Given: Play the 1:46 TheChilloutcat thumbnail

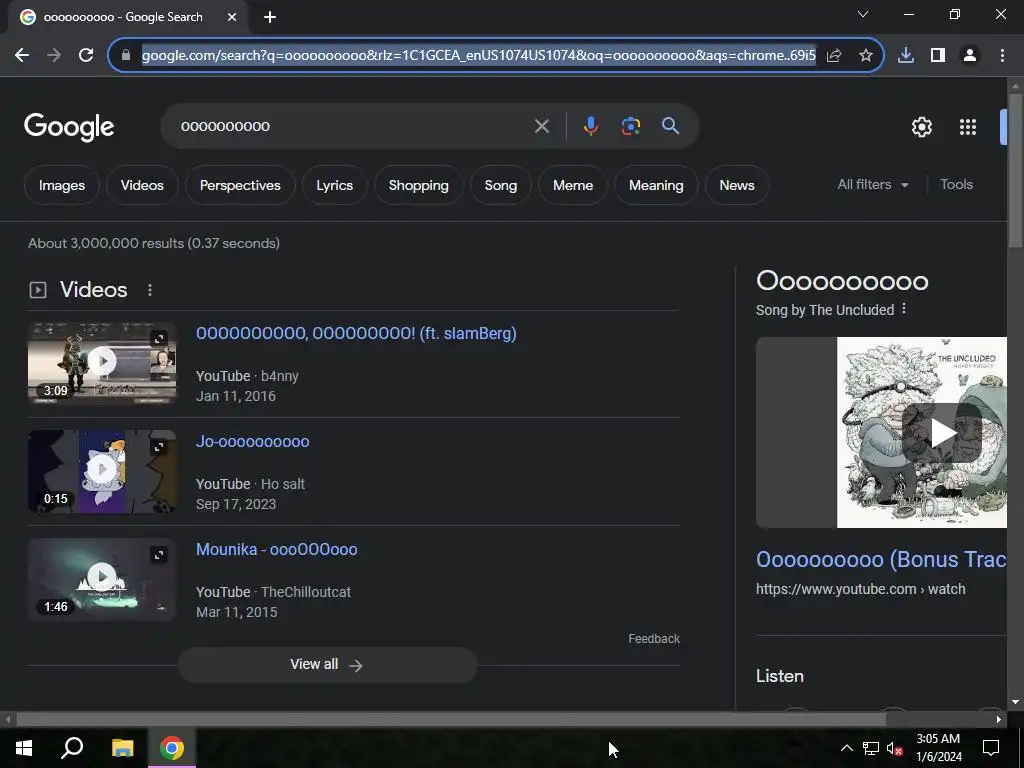Looking at the screenshot, I should pyautogui.click(x=102, y=579).
